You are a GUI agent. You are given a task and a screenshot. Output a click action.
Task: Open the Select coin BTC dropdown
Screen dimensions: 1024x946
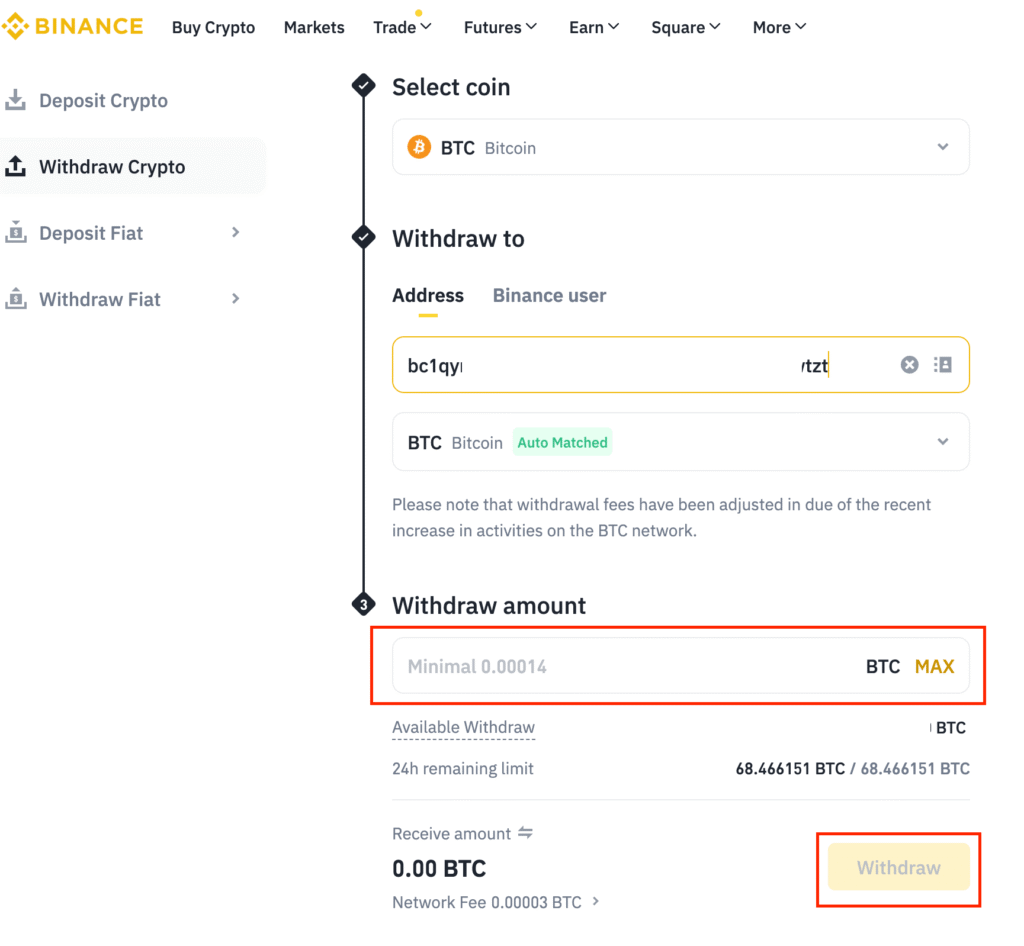(x=941, y=147)
